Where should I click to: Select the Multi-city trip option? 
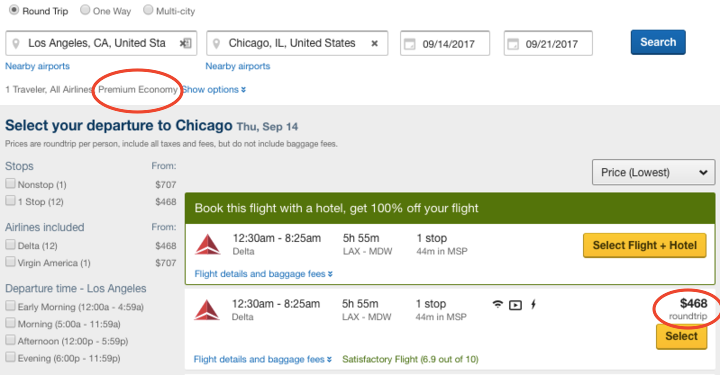pyautogui.click(x=148, y=10)
